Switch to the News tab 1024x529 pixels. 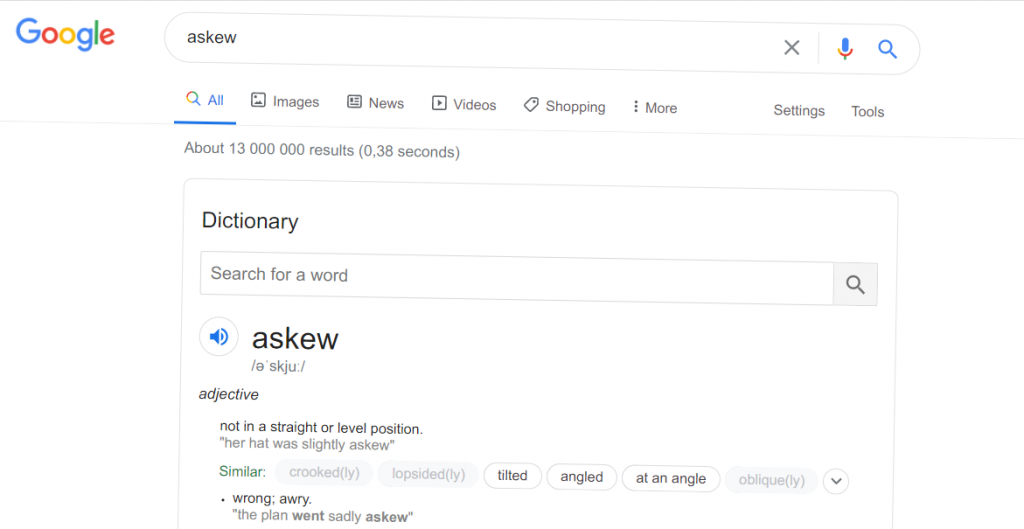point(376,103)
